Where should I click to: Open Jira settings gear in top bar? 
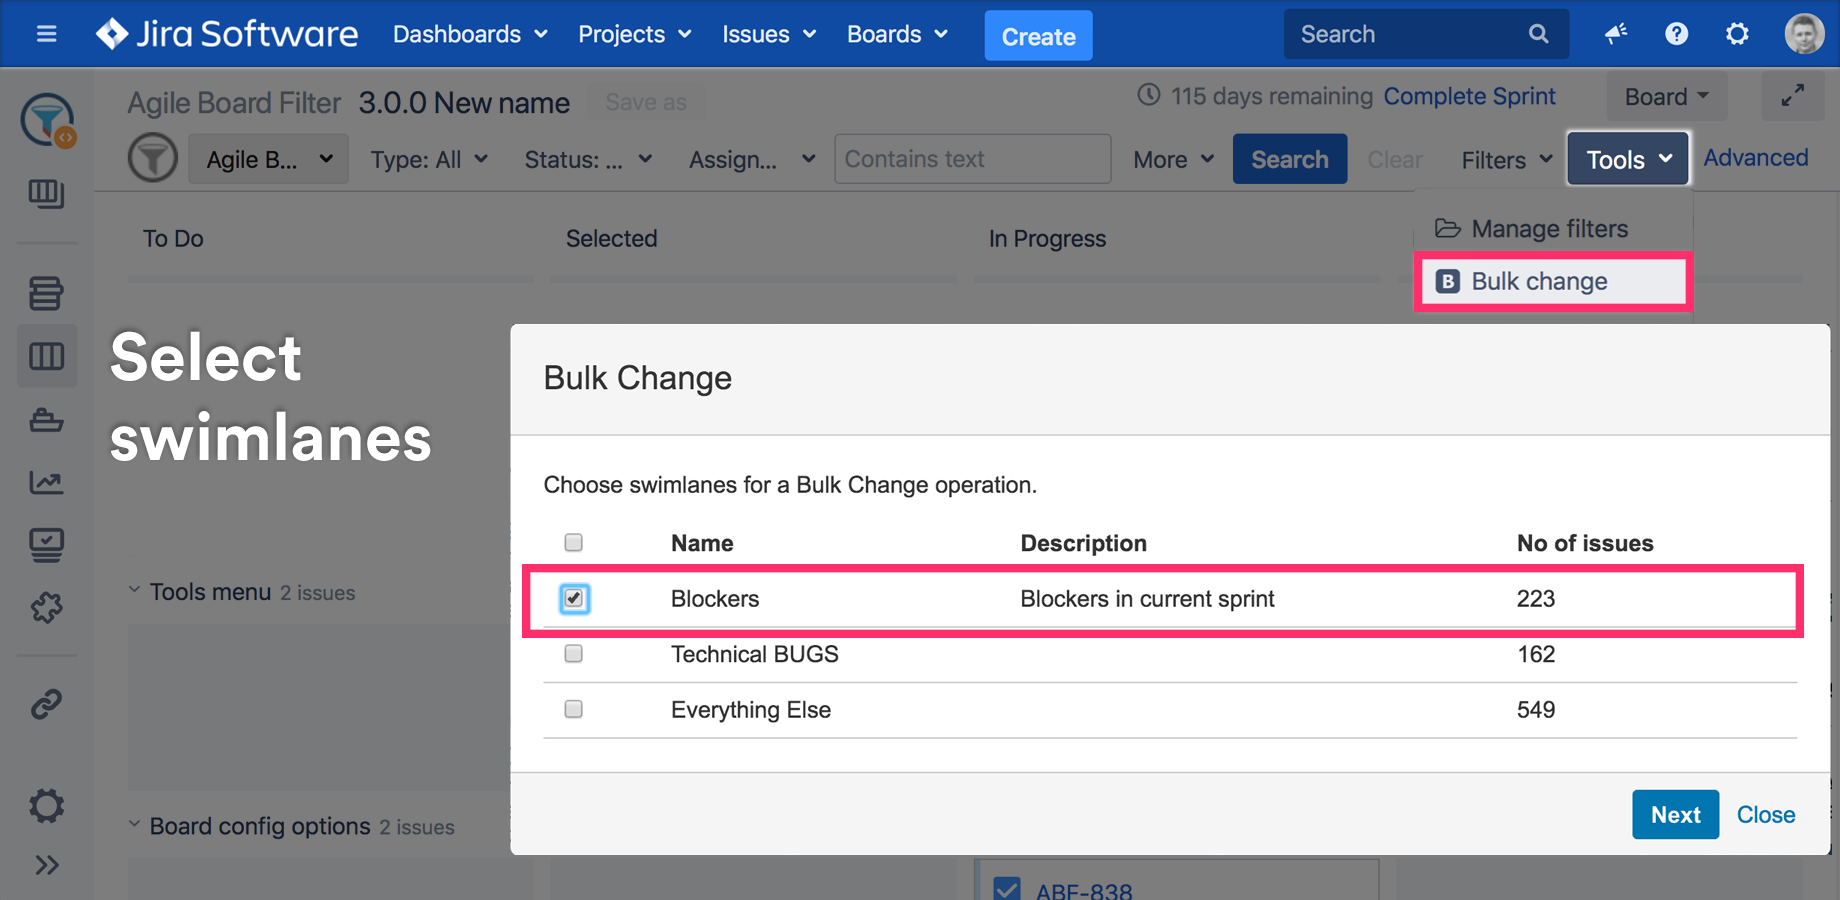point(1737,34)
